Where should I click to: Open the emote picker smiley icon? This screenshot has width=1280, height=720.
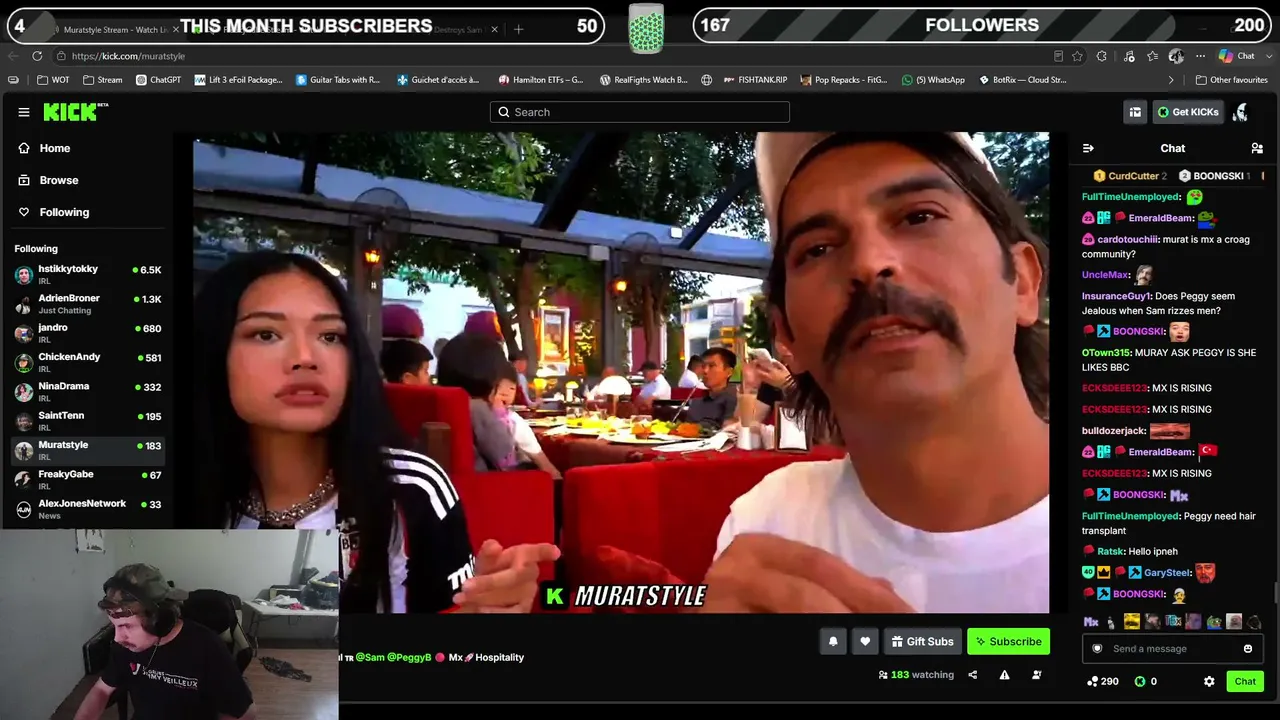(1248, 649)
